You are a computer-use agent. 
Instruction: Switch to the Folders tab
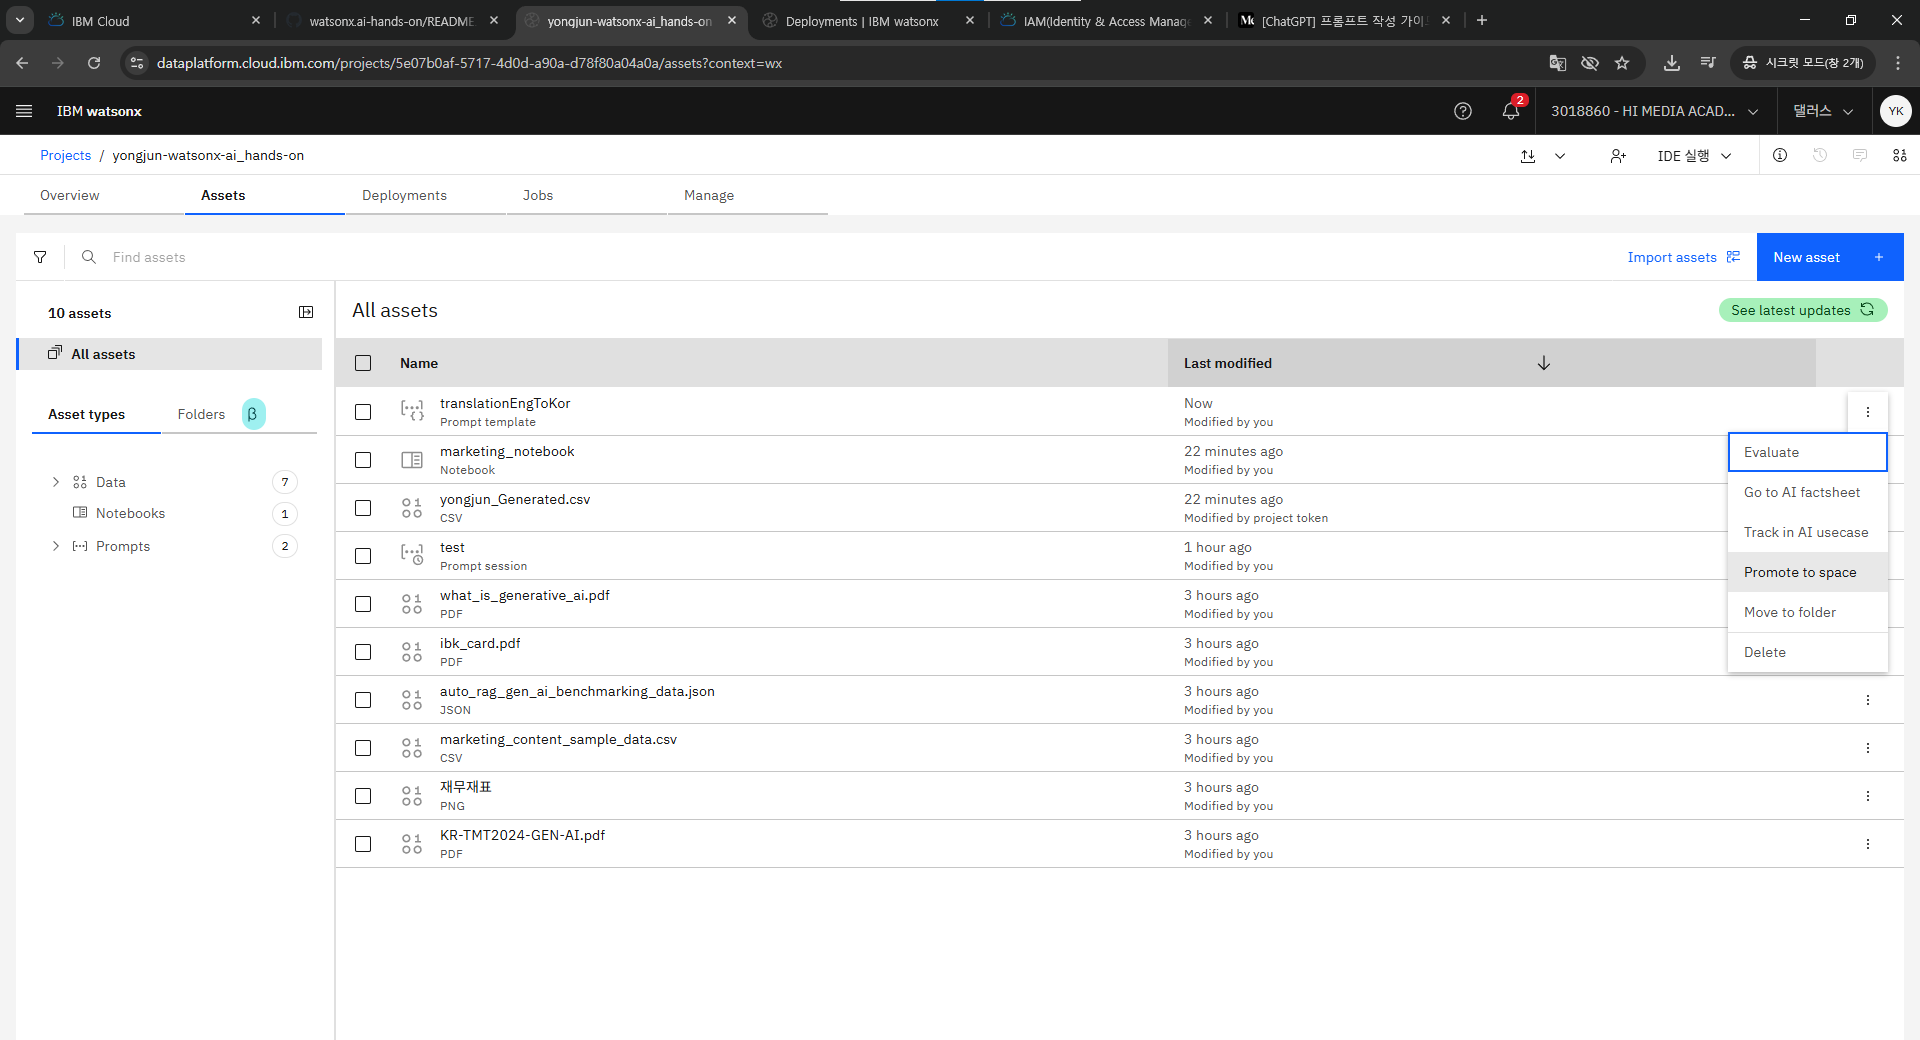(x=201, y=414)
